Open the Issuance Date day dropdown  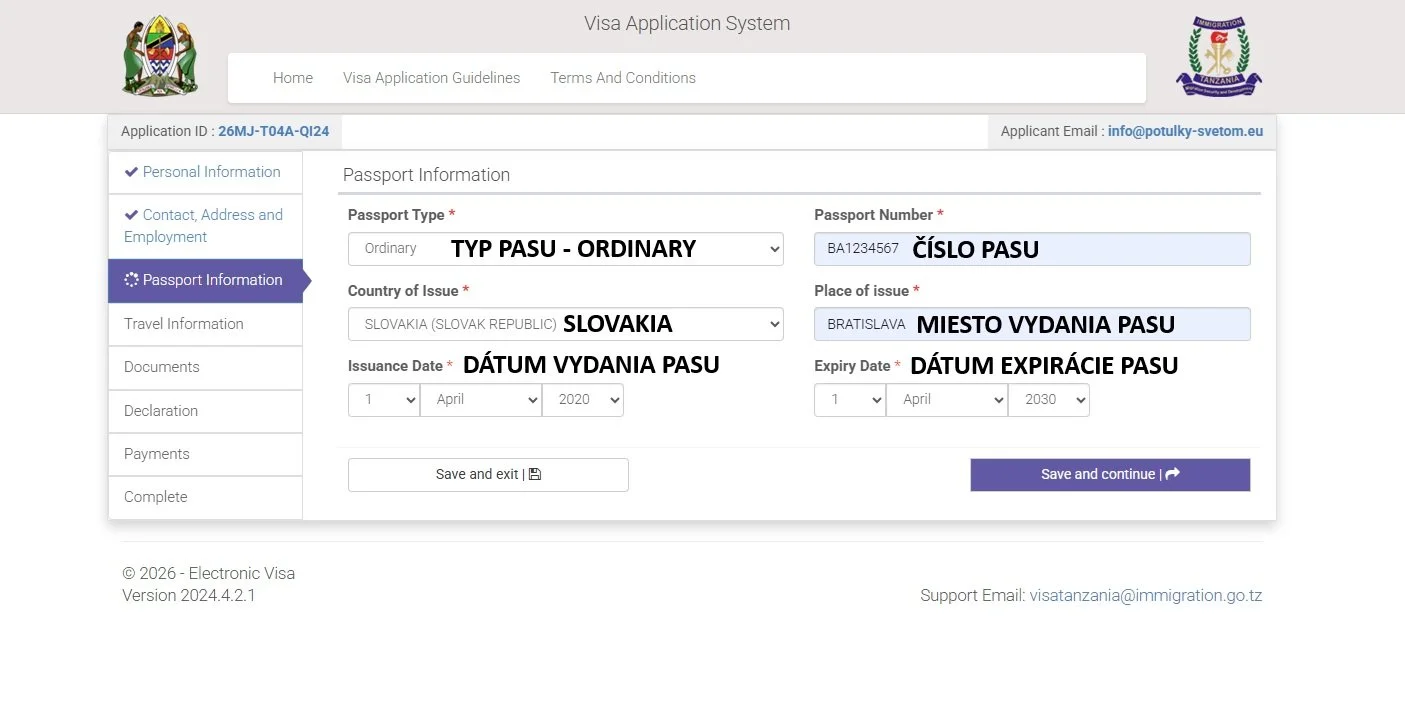[384, 399]
